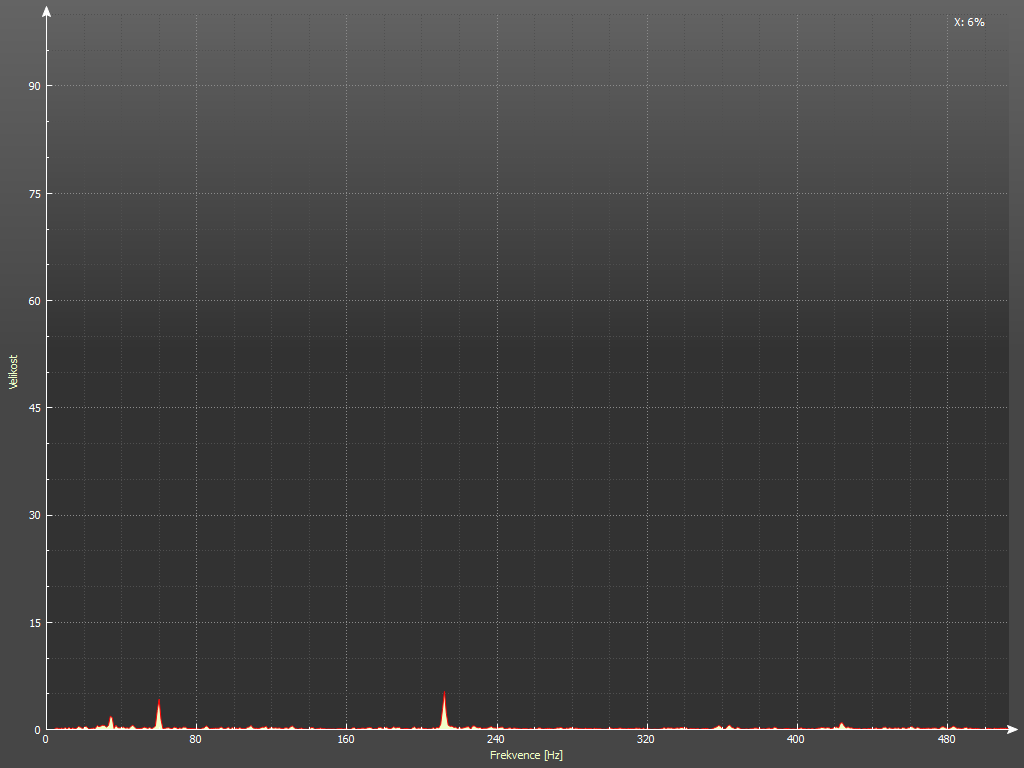Click the 320 Hz frequency tick label
The image size is (1024, 768).
click(646, 740)
